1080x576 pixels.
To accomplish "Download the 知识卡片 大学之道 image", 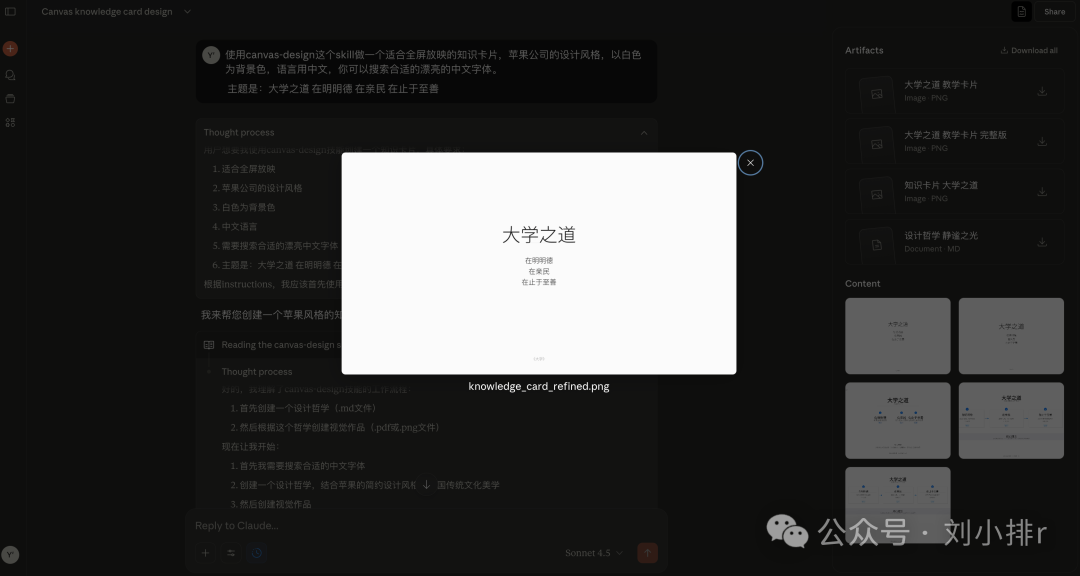I will [1042, 192].
